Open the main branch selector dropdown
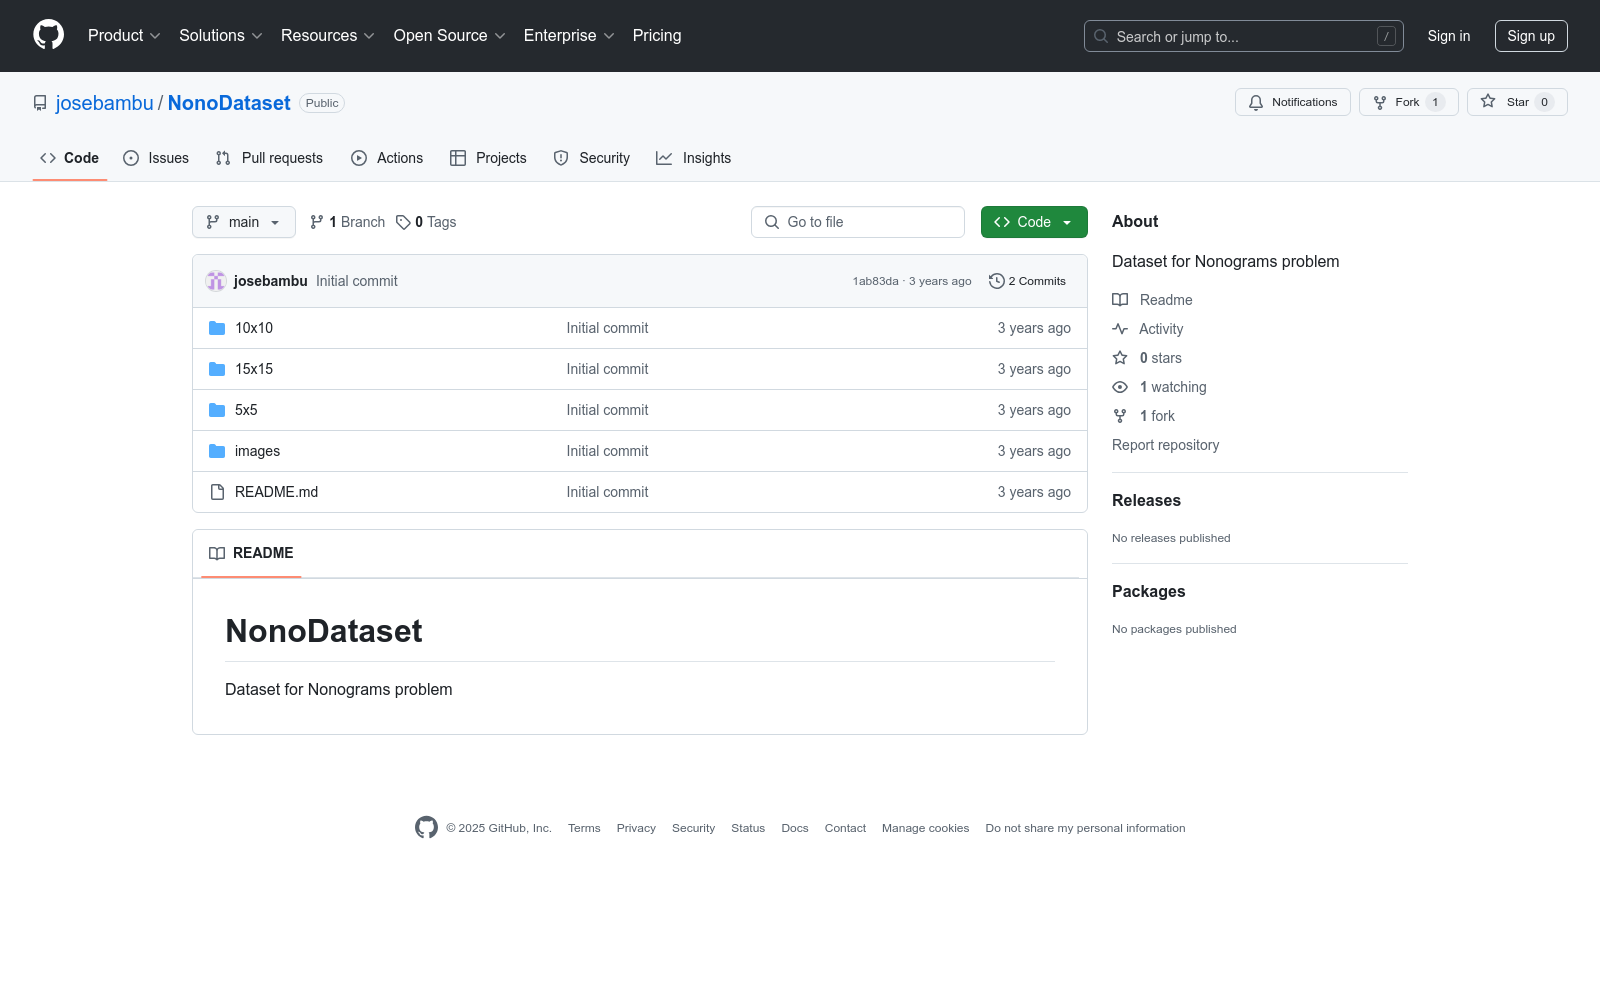 [x=244, y=222]
